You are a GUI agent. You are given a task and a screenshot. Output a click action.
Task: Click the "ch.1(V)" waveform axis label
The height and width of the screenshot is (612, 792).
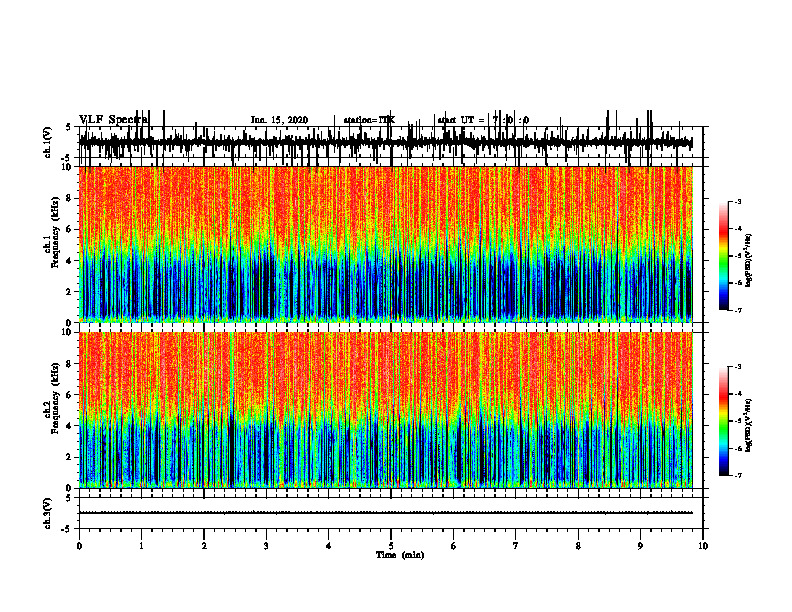click(x=48, y=142)
